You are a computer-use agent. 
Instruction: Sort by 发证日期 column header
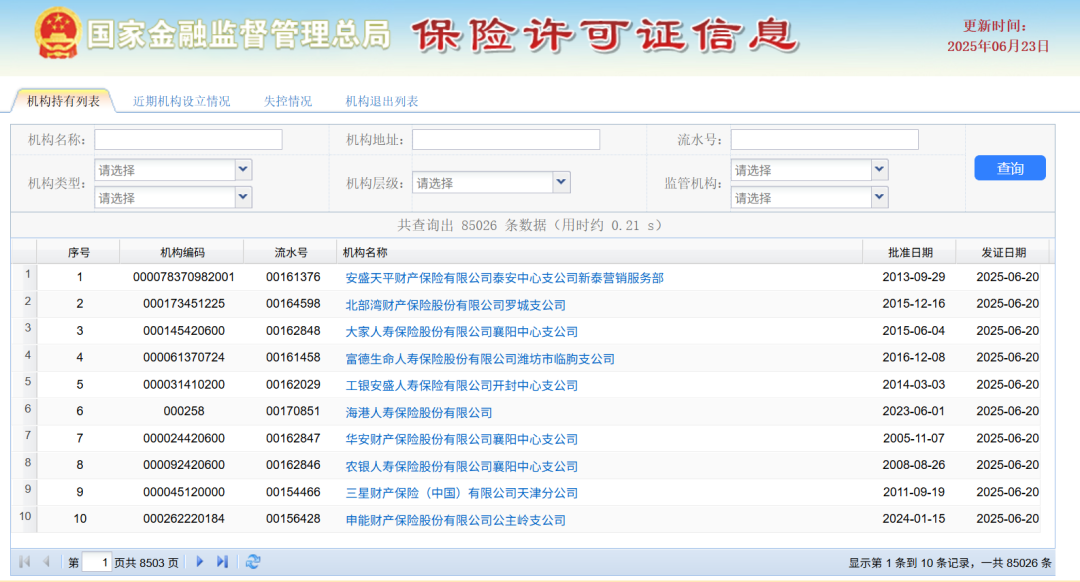1004,252
